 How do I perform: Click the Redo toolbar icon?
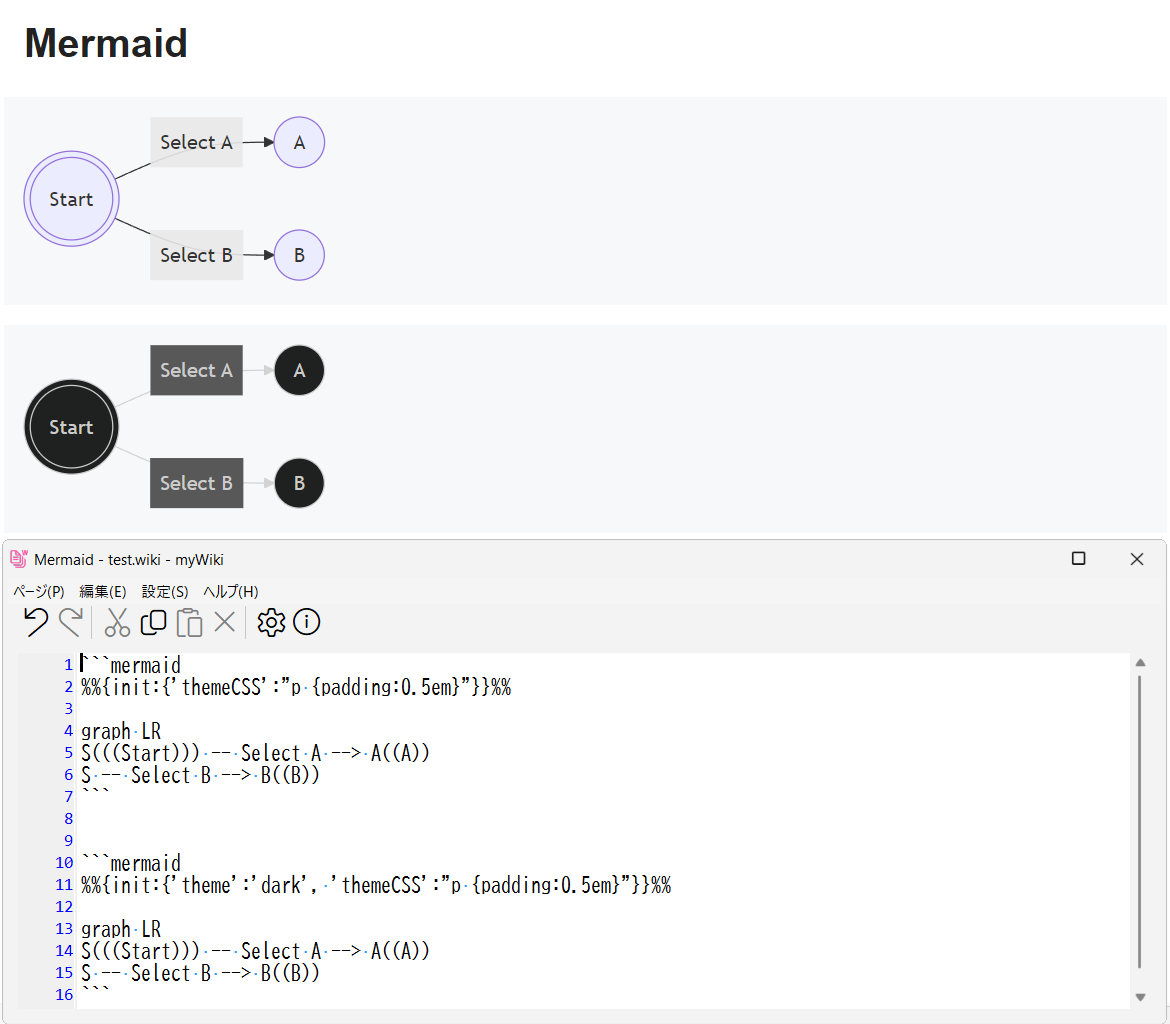pyautogui.click(x=71, y=622)
